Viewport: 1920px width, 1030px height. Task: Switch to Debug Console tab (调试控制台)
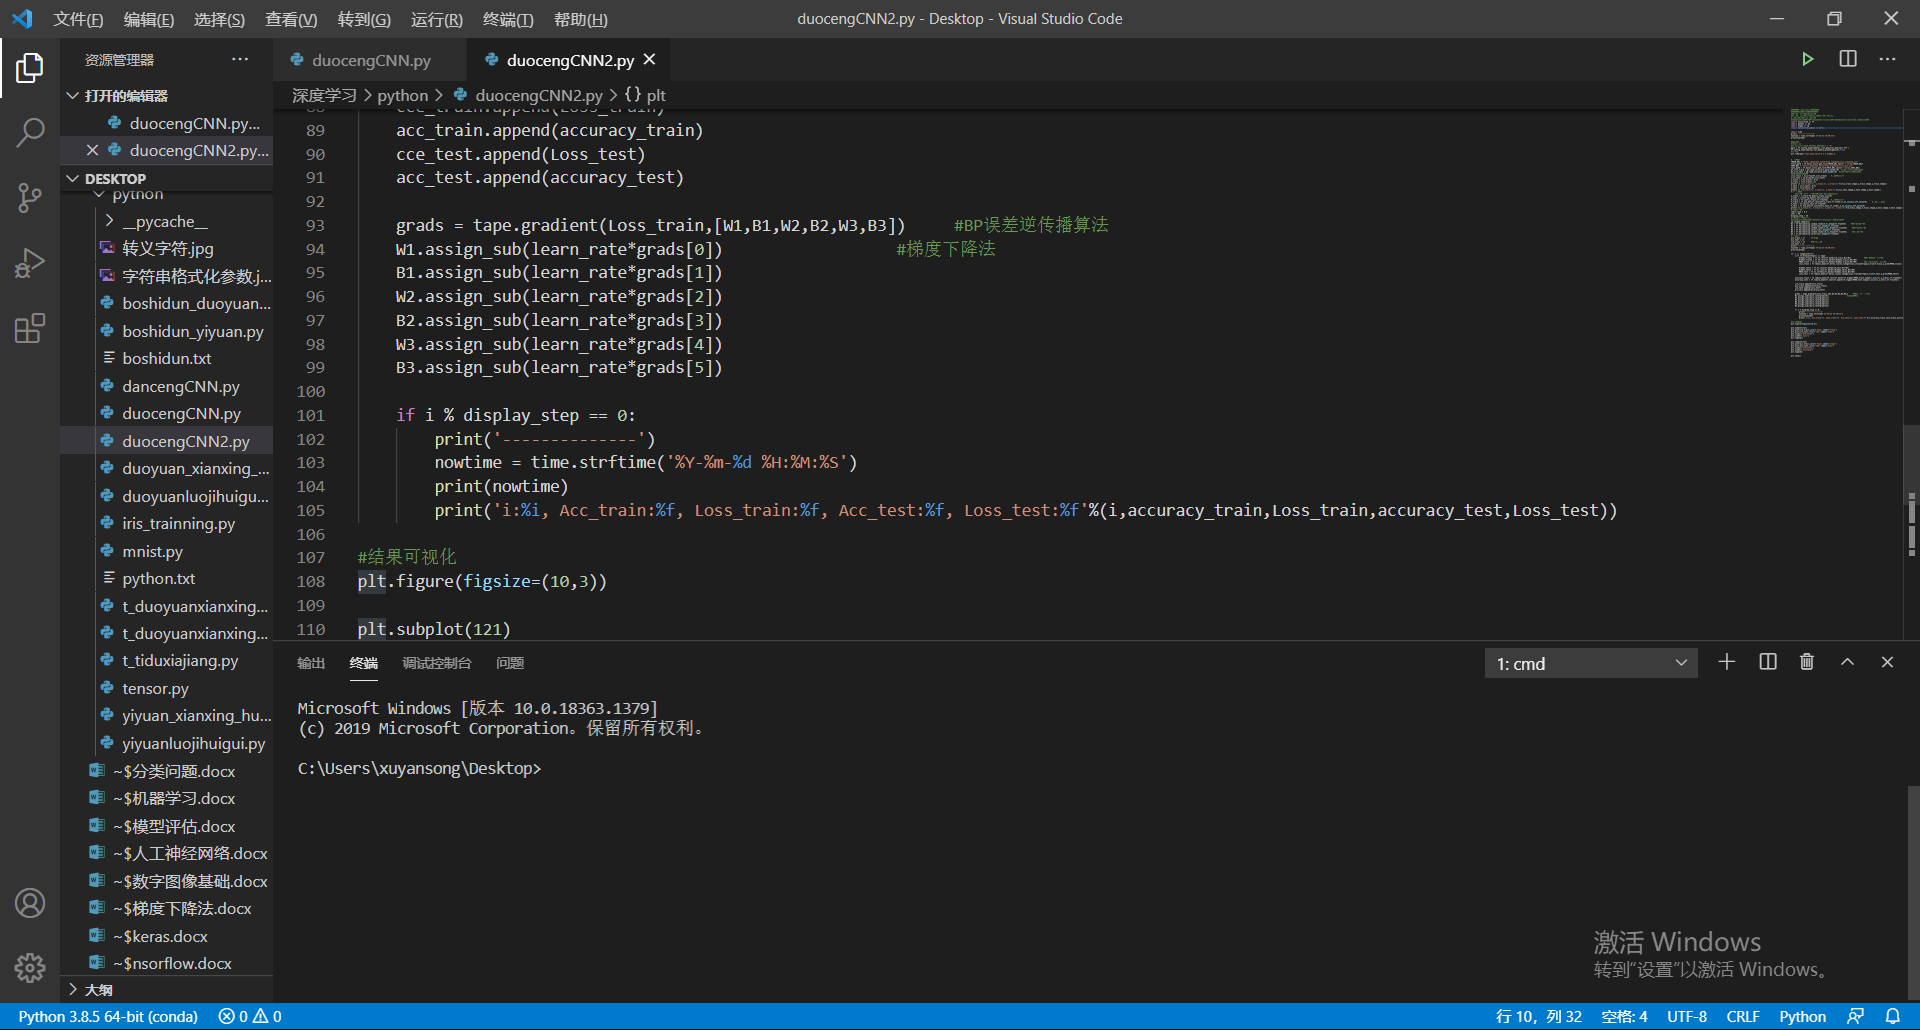pyautogui.click(x=436, y=663)
